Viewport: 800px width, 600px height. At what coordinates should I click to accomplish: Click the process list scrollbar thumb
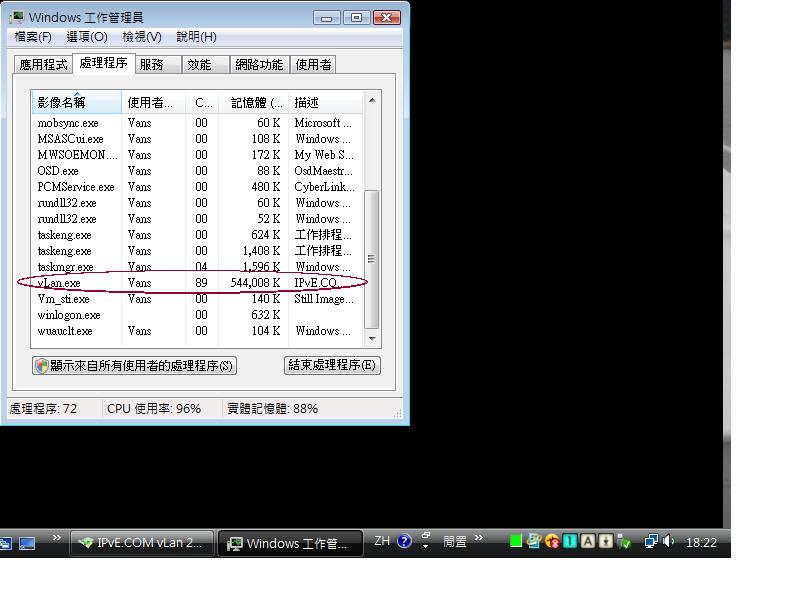point(372,259)
